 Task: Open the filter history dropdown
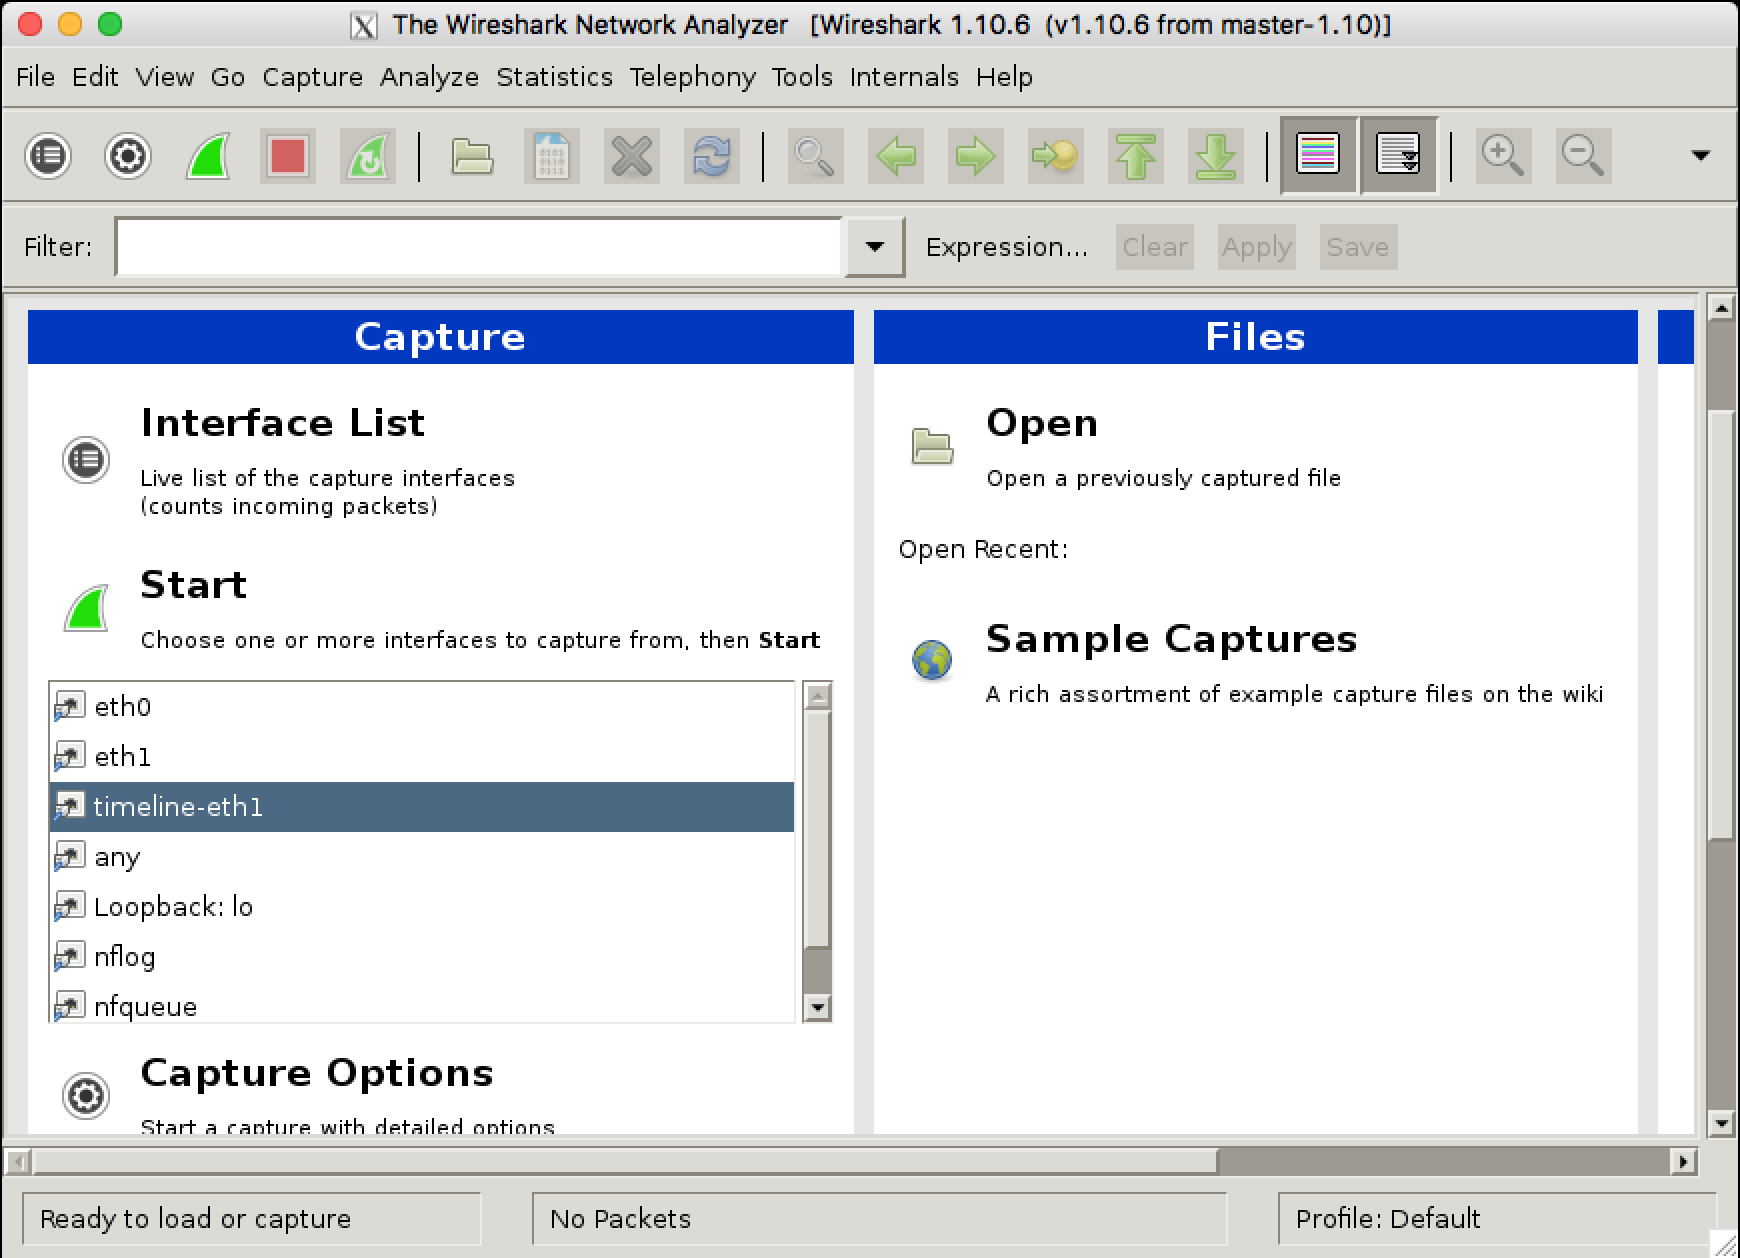(x=874, y=247)
